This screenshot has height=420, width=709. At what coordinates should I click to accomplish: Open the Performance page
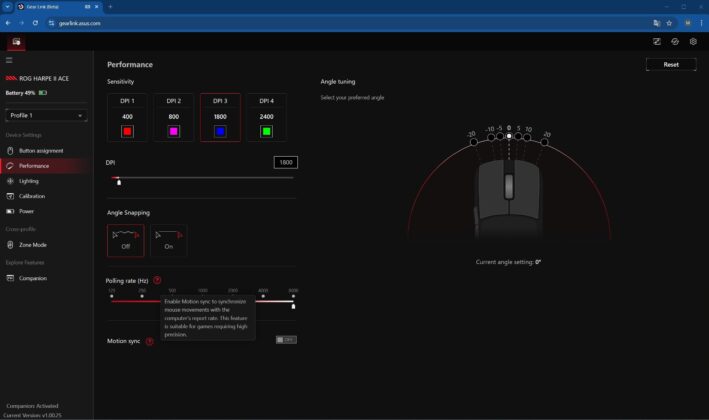click(x=45, y=166)
